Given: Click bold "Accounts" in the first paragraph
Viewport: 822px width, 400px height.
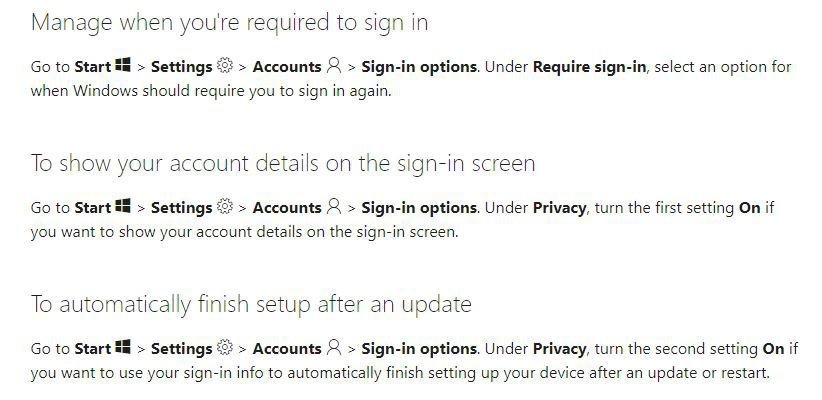Looking at the screenshot, I should [286, 67].
